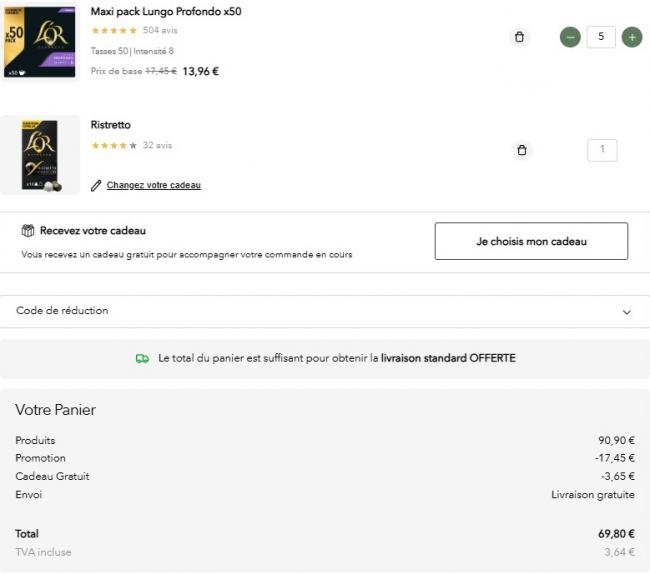The image size is (650, 574).
Task: Remove the Ristretto gift using trash icon
Action: [521, 150]
